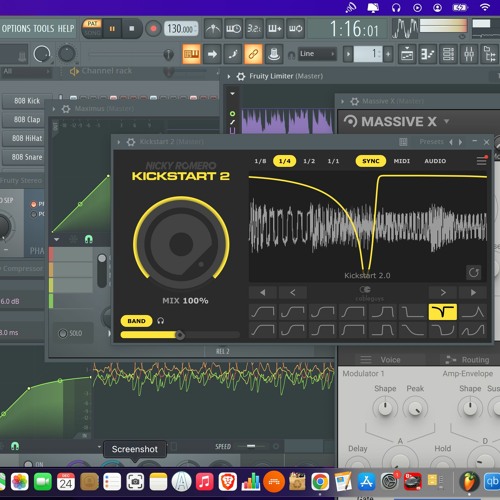The height and width of the screenshot is (500, 500).
Task: Expand the dropdown triangle below Maximus envelope
Action: pyautogui.click(x=56, y=239)
